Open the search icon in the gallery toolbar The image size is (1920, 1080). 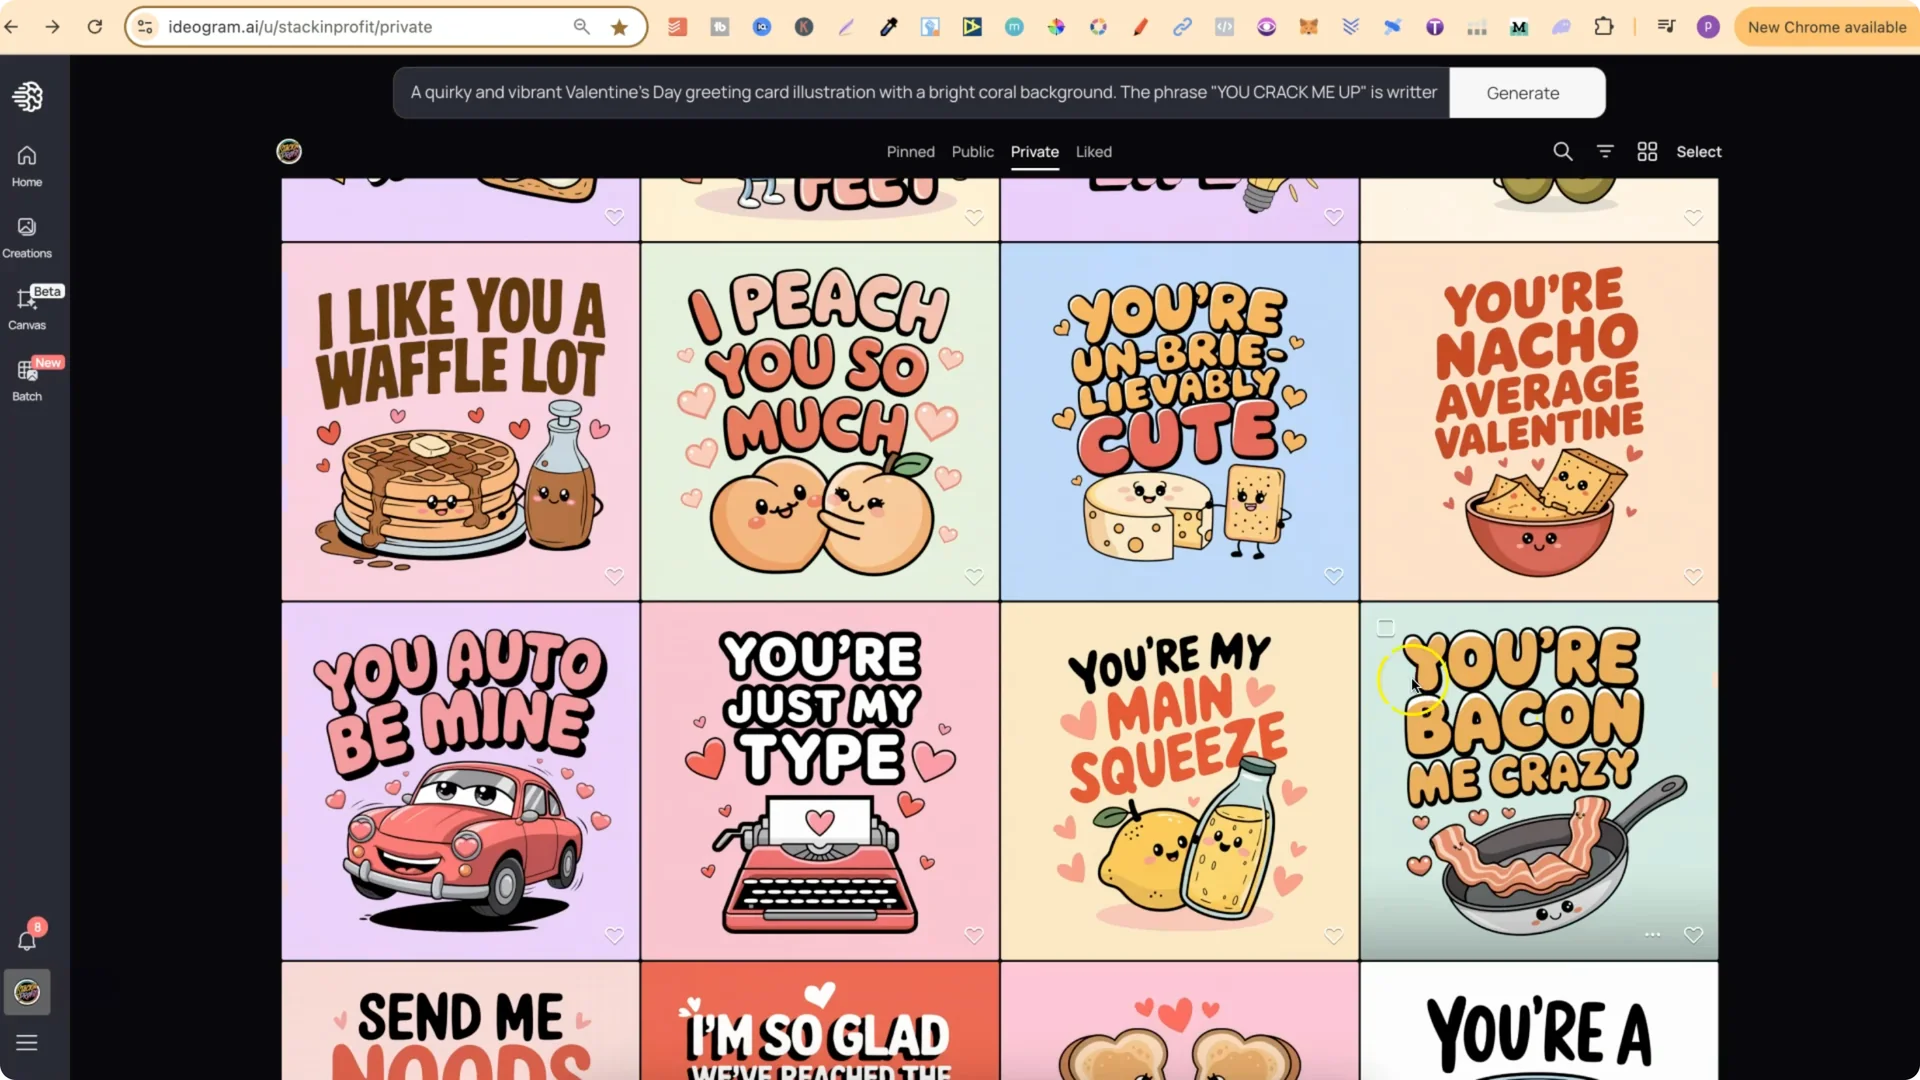tap(1563, 151)
